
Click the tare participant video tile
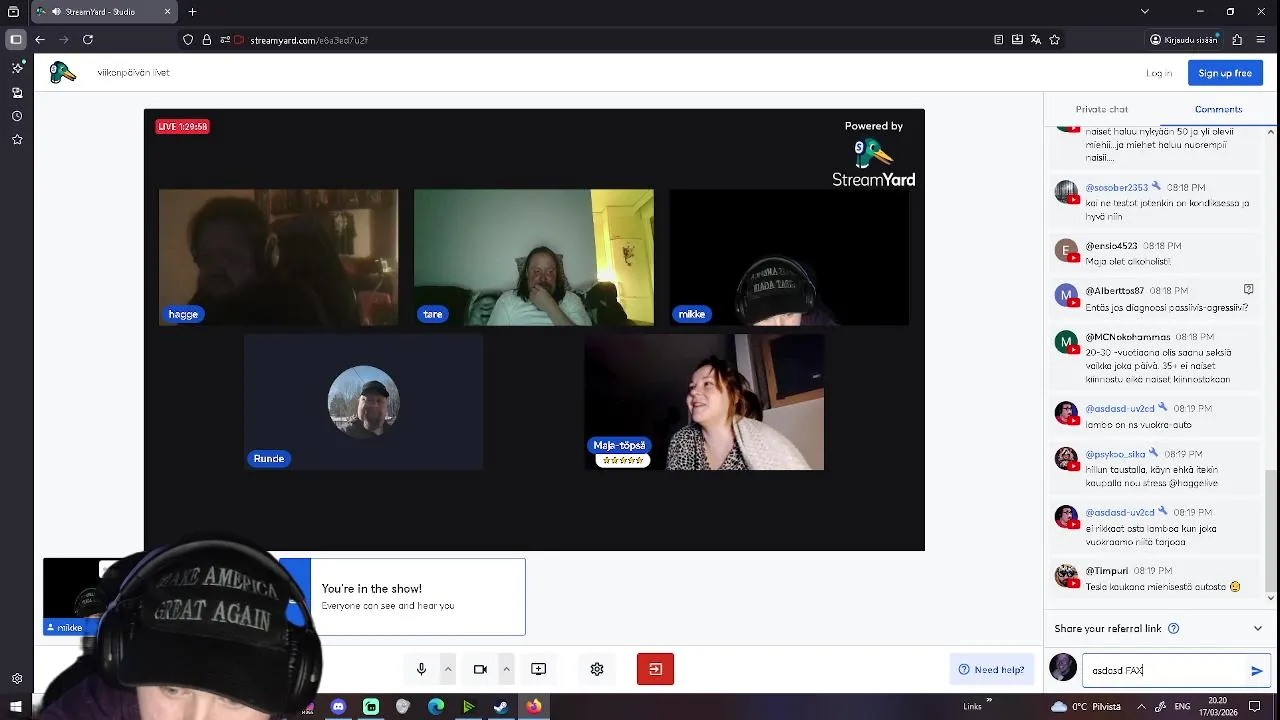pyautogui.click(x=534, y=257)
